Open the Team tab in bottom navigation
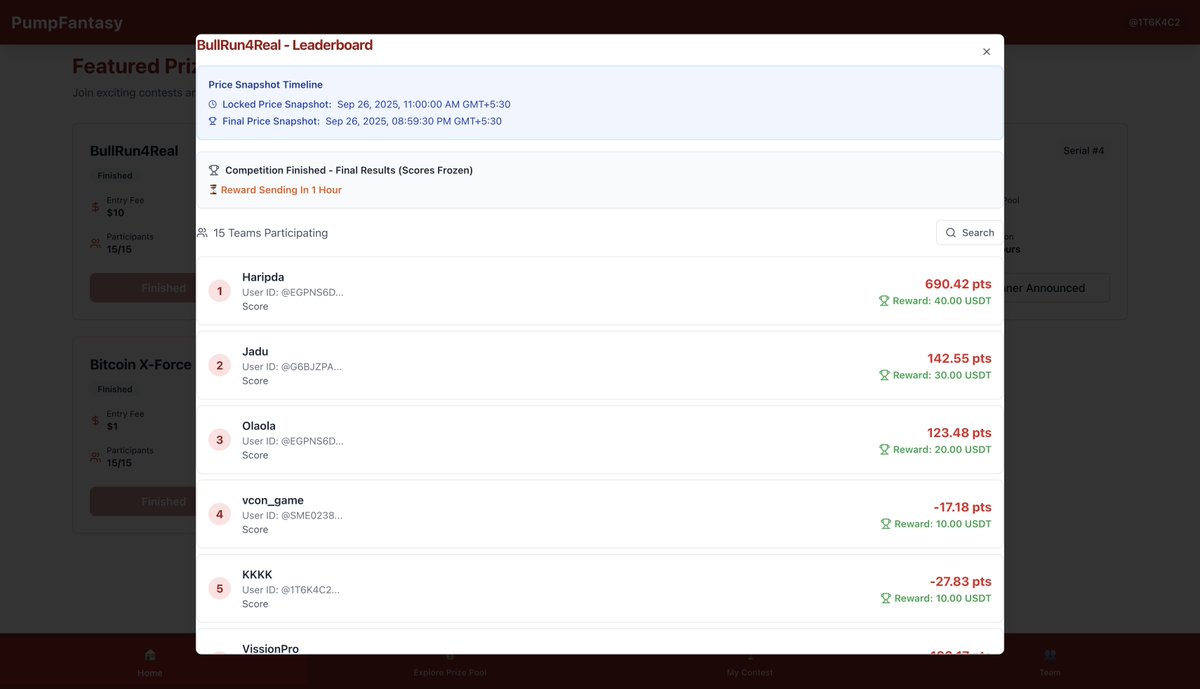This screenshot has height=689, width=1200. tap(1050, 662)
